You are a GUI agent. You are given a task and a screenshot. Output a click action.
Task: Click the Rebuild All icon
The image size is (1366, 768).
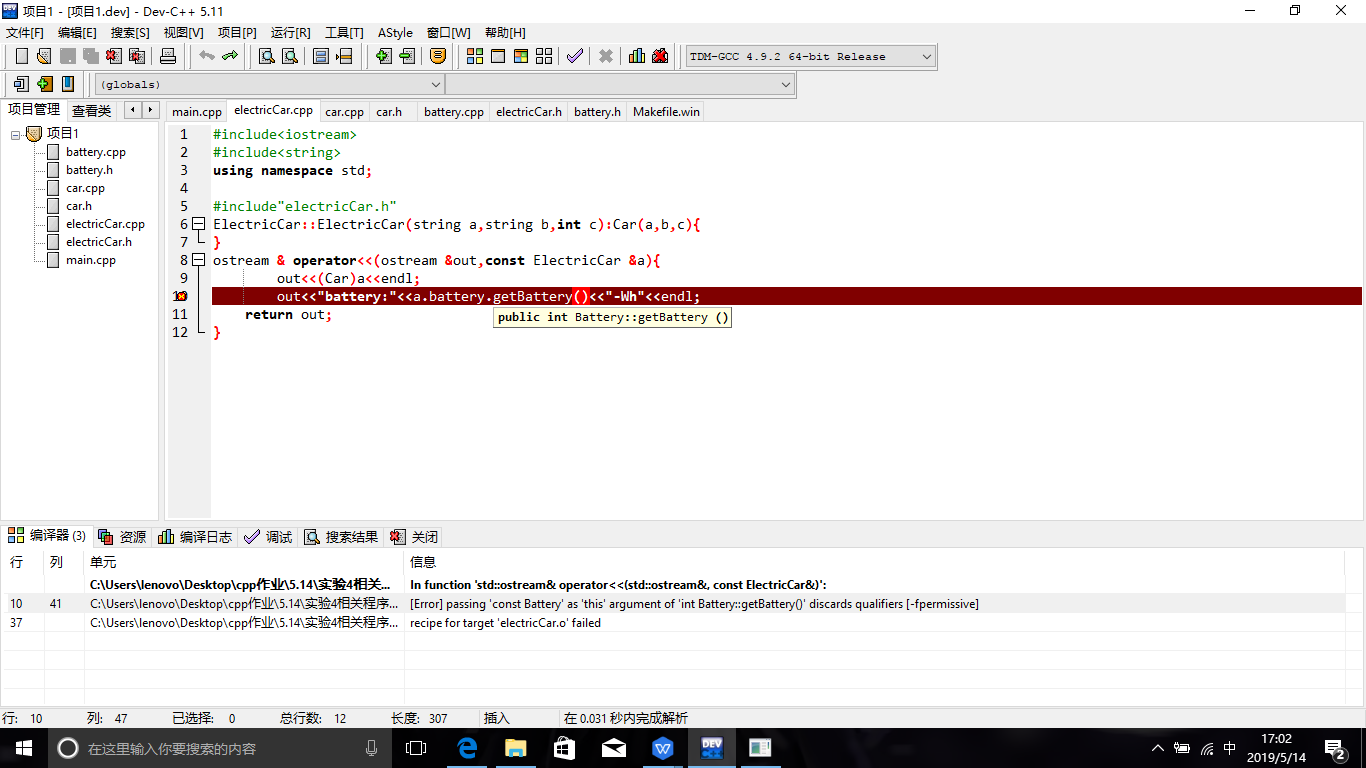(x=544, y=56)
